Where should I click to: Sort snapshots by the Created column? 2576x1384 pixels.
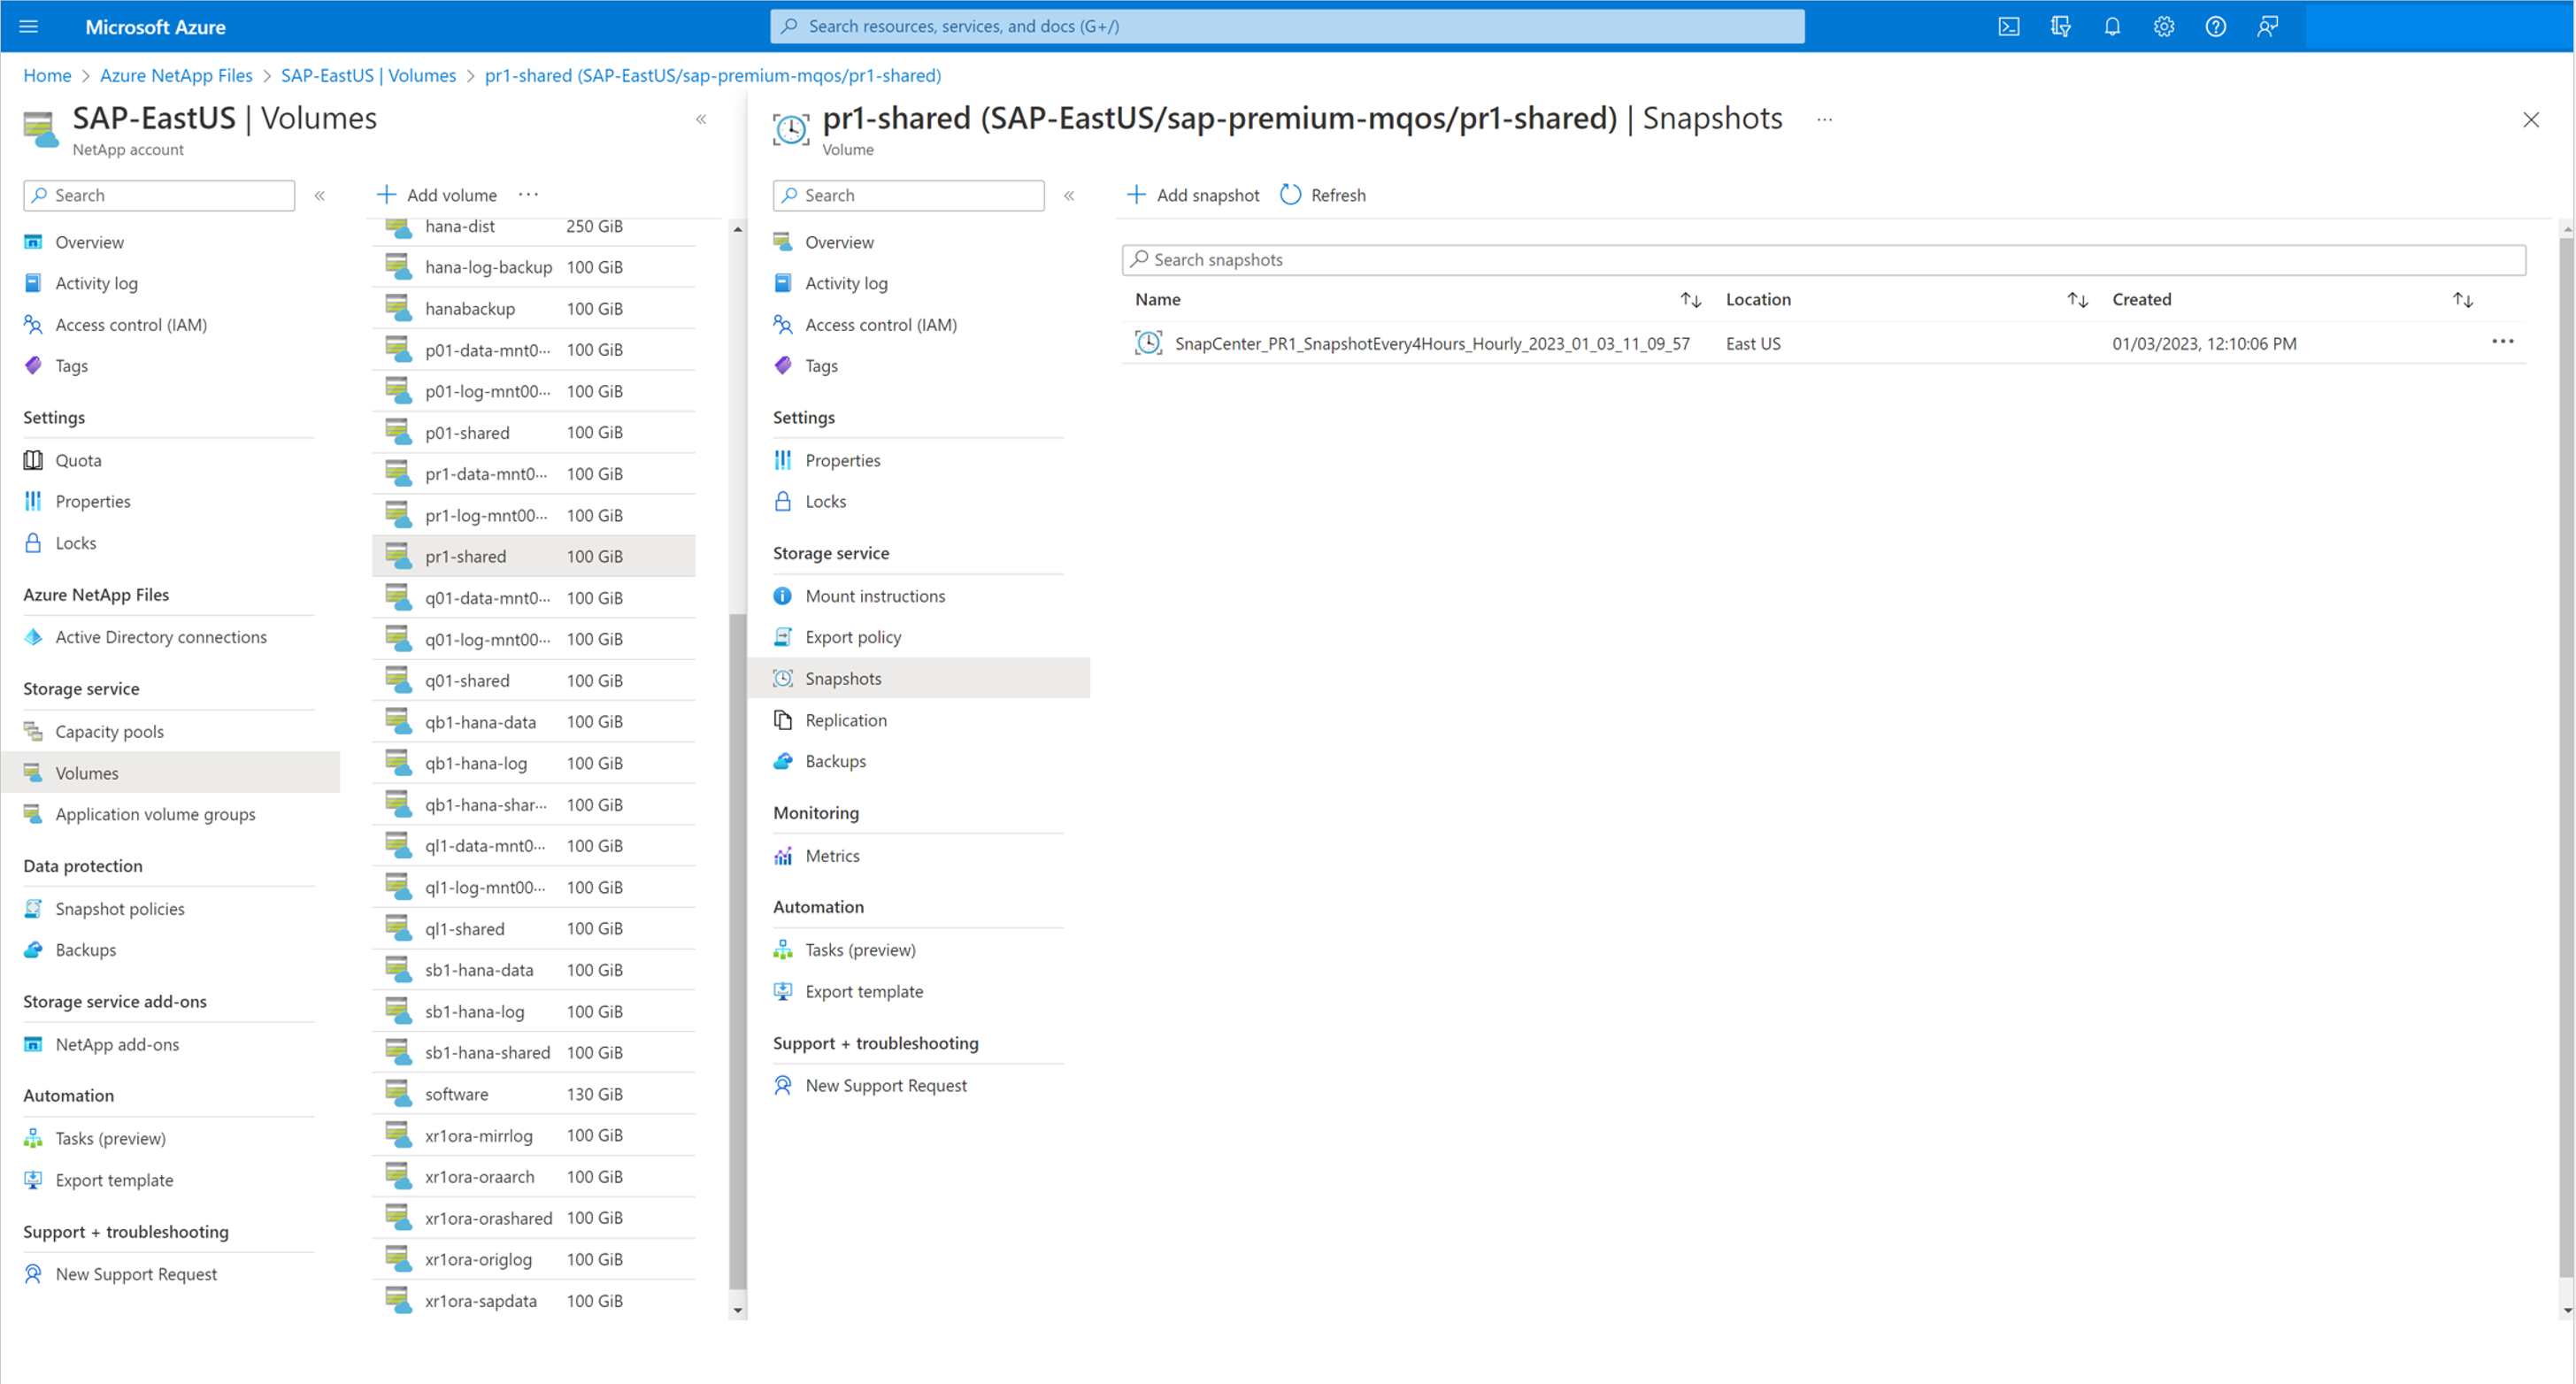pyautogui.click(x=2462, y=300)
